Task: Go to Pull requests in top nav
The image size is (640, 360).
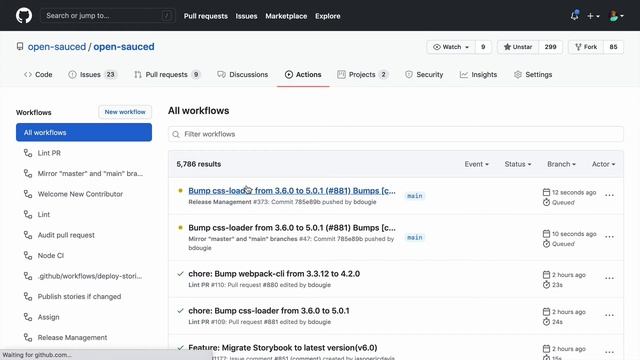Action: click(206, 16)
